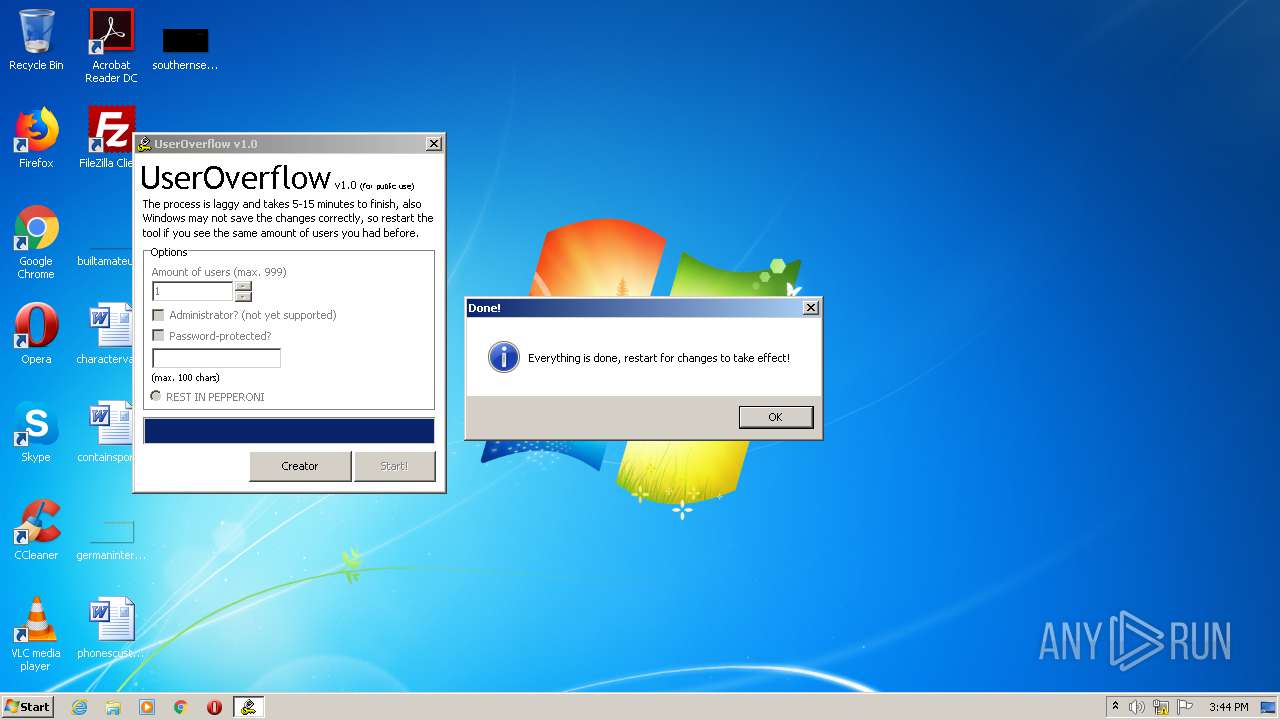Select the phonescust... Word document icon
The height and width of the screenshot is (720, 1280).
click(110, 628)
